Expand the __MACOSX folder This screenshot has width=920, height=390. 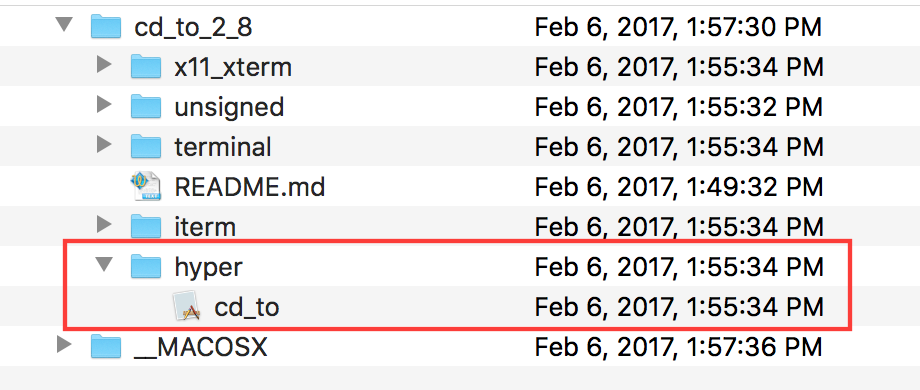63,344
